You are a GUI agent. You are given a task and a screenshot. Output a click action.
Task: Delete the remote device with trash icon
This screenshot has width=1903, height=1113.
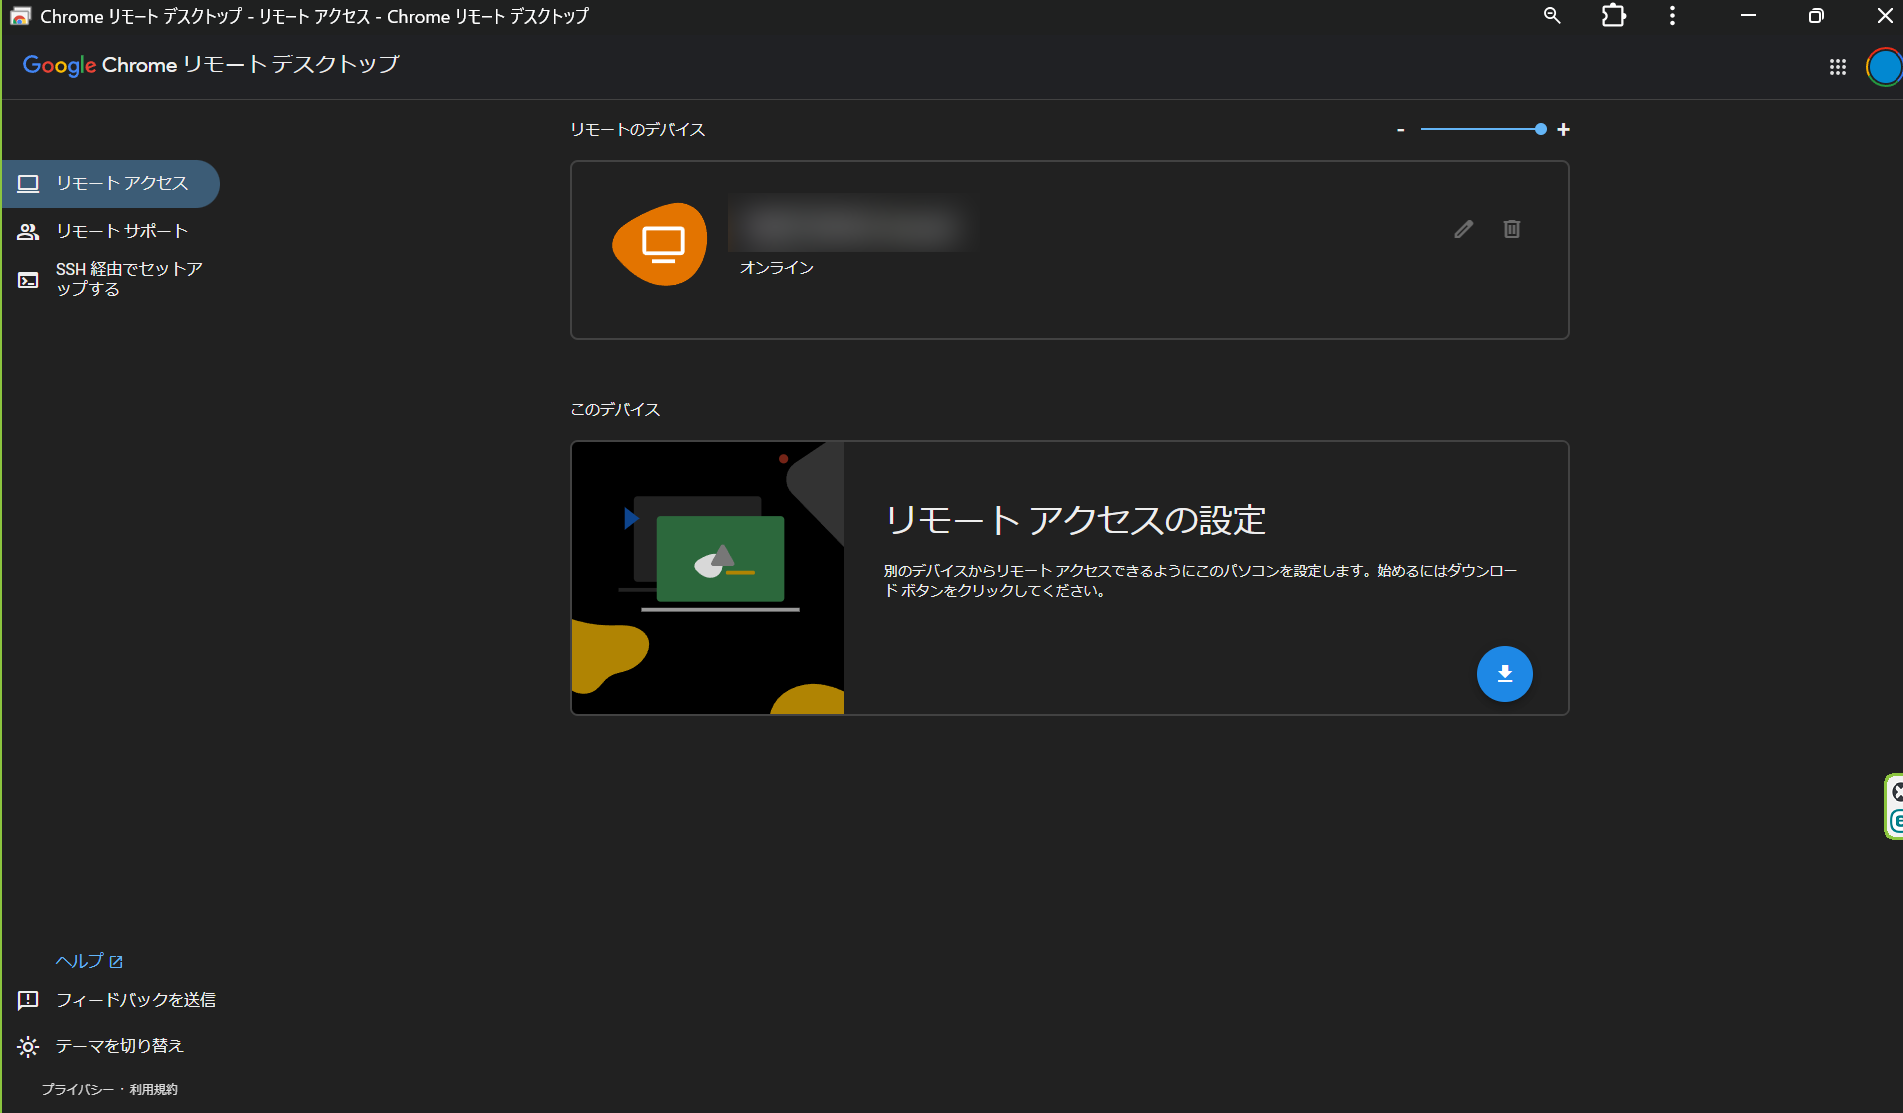coord(1512,229)
